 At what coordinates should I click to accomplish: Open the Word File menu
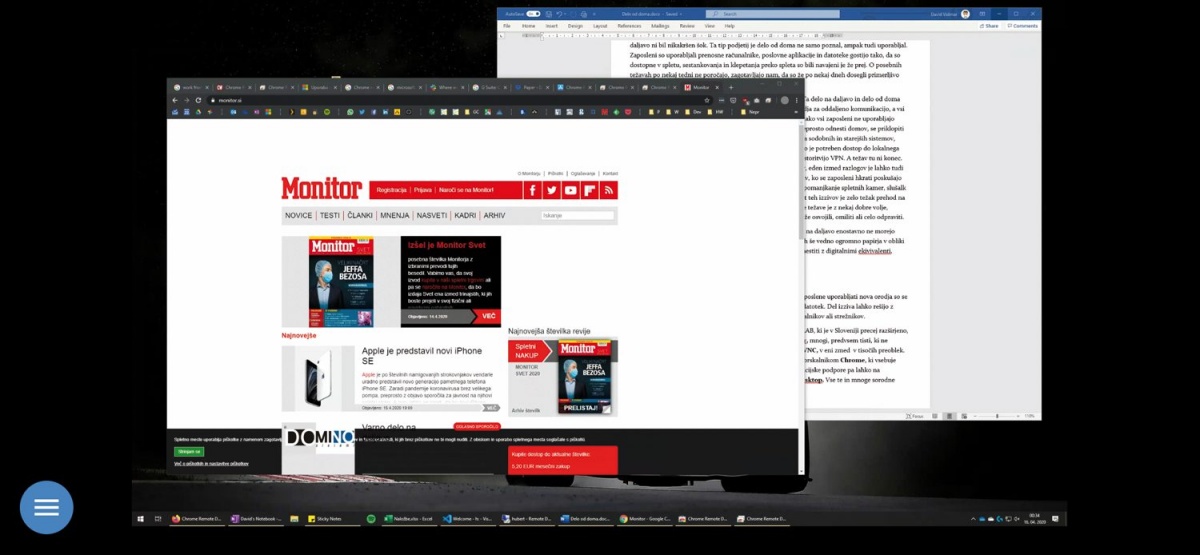[x=507, y=25]
